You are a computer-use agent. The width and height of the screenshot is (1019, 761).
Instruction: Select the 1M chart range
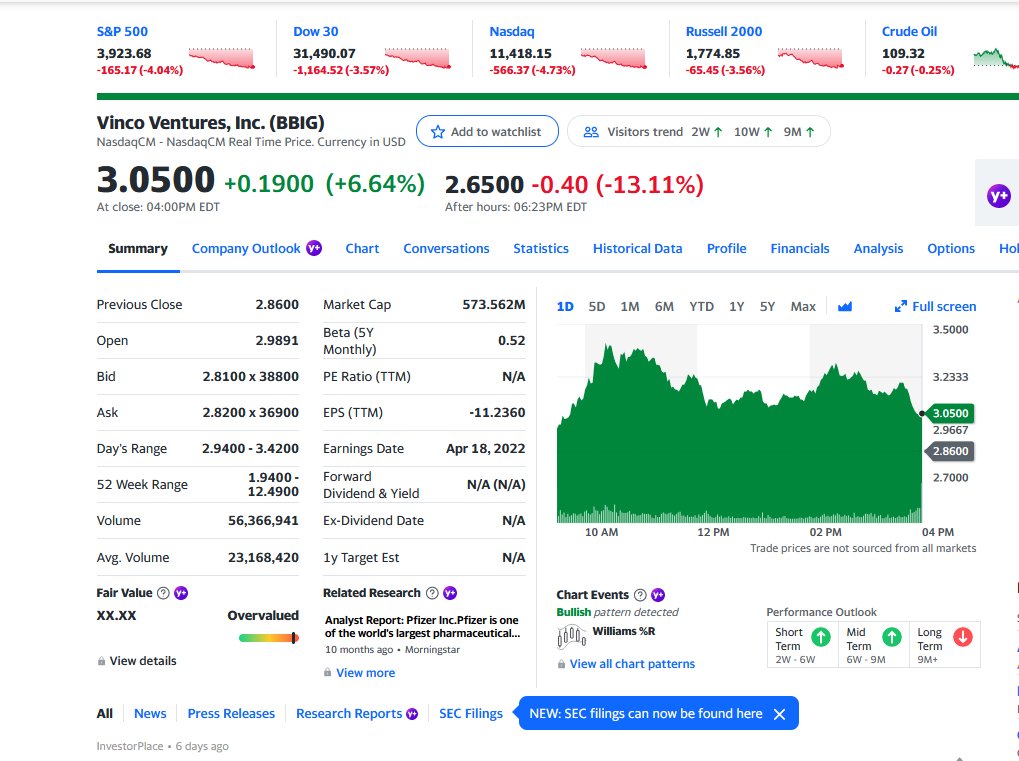pyautogui.click(x=630, y=306)
